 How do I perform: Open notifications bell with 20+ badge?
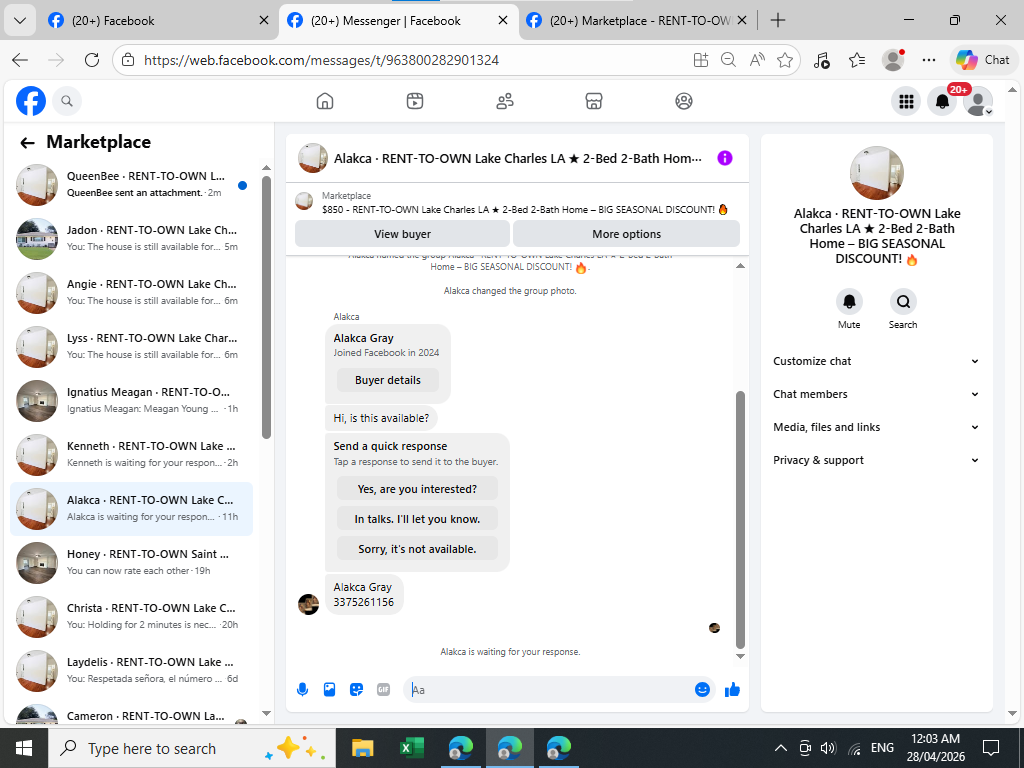(x=942, y=101)
